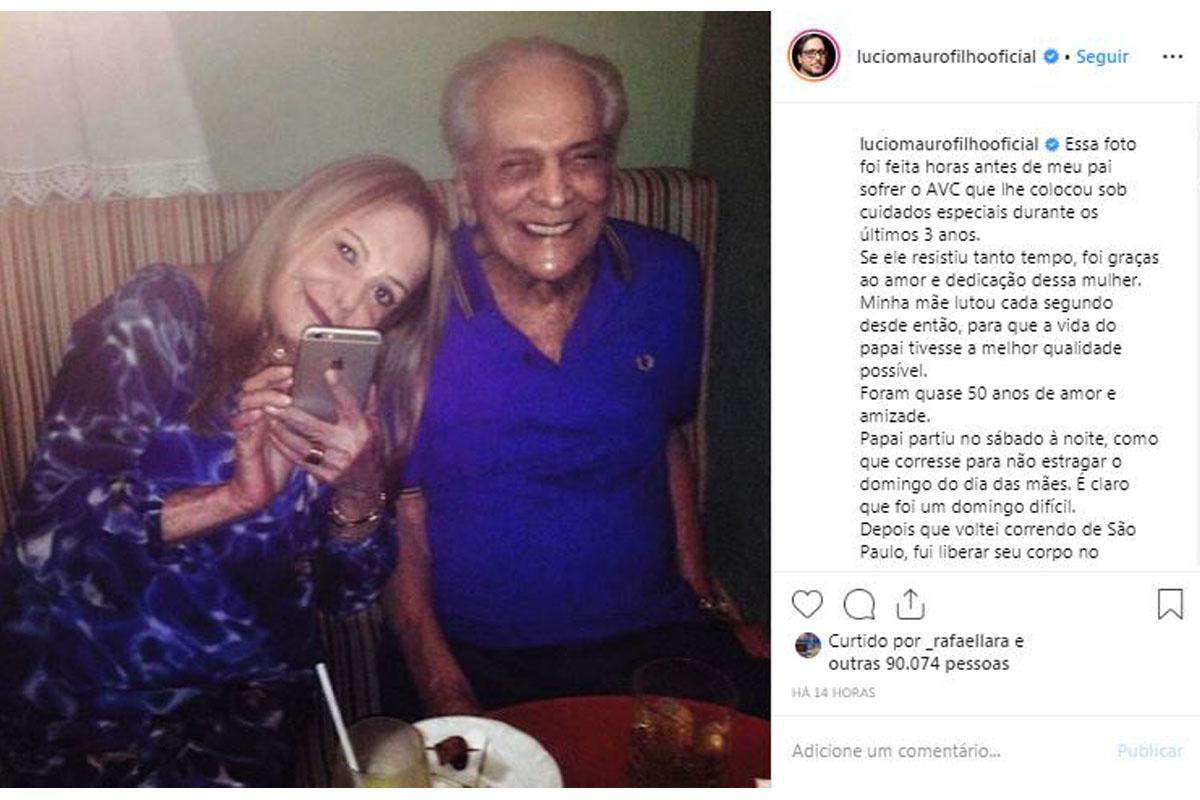Follow the account with the Seguir button

(1102, 57)
